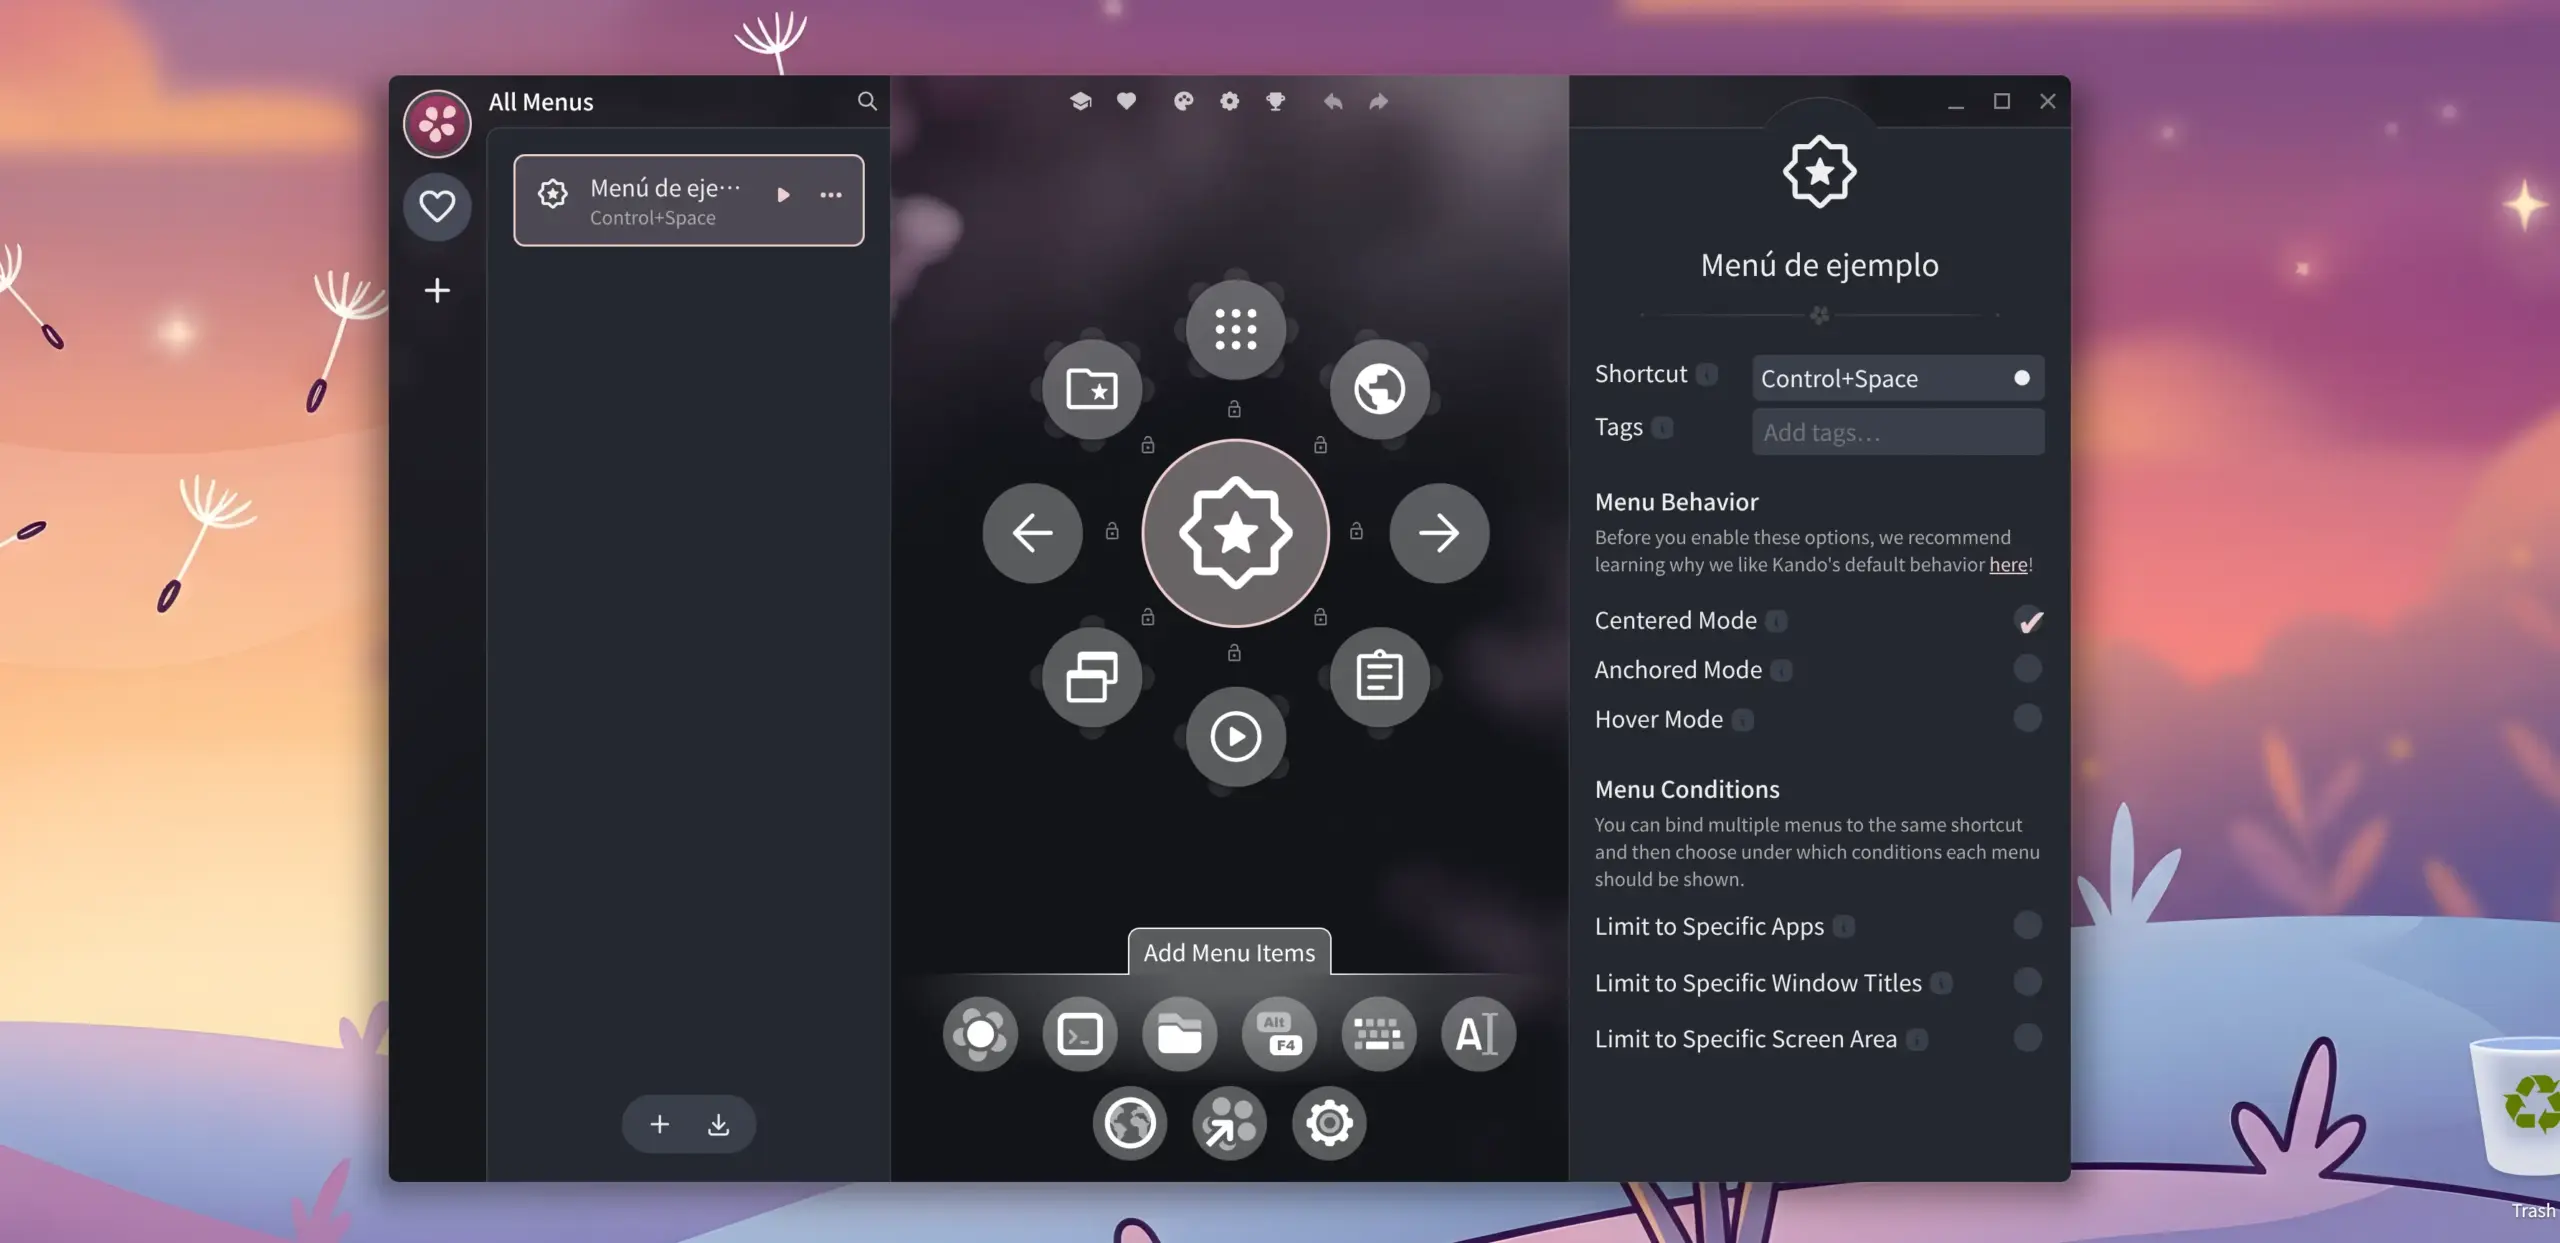
Task: Open the tutorial graduation cap icon
Action: 1080,101
